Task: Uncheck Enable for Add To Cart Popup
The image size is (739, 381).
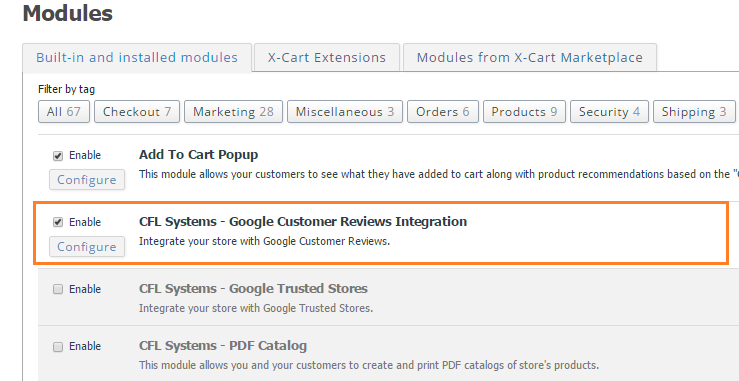Action: tap(58, 156)
